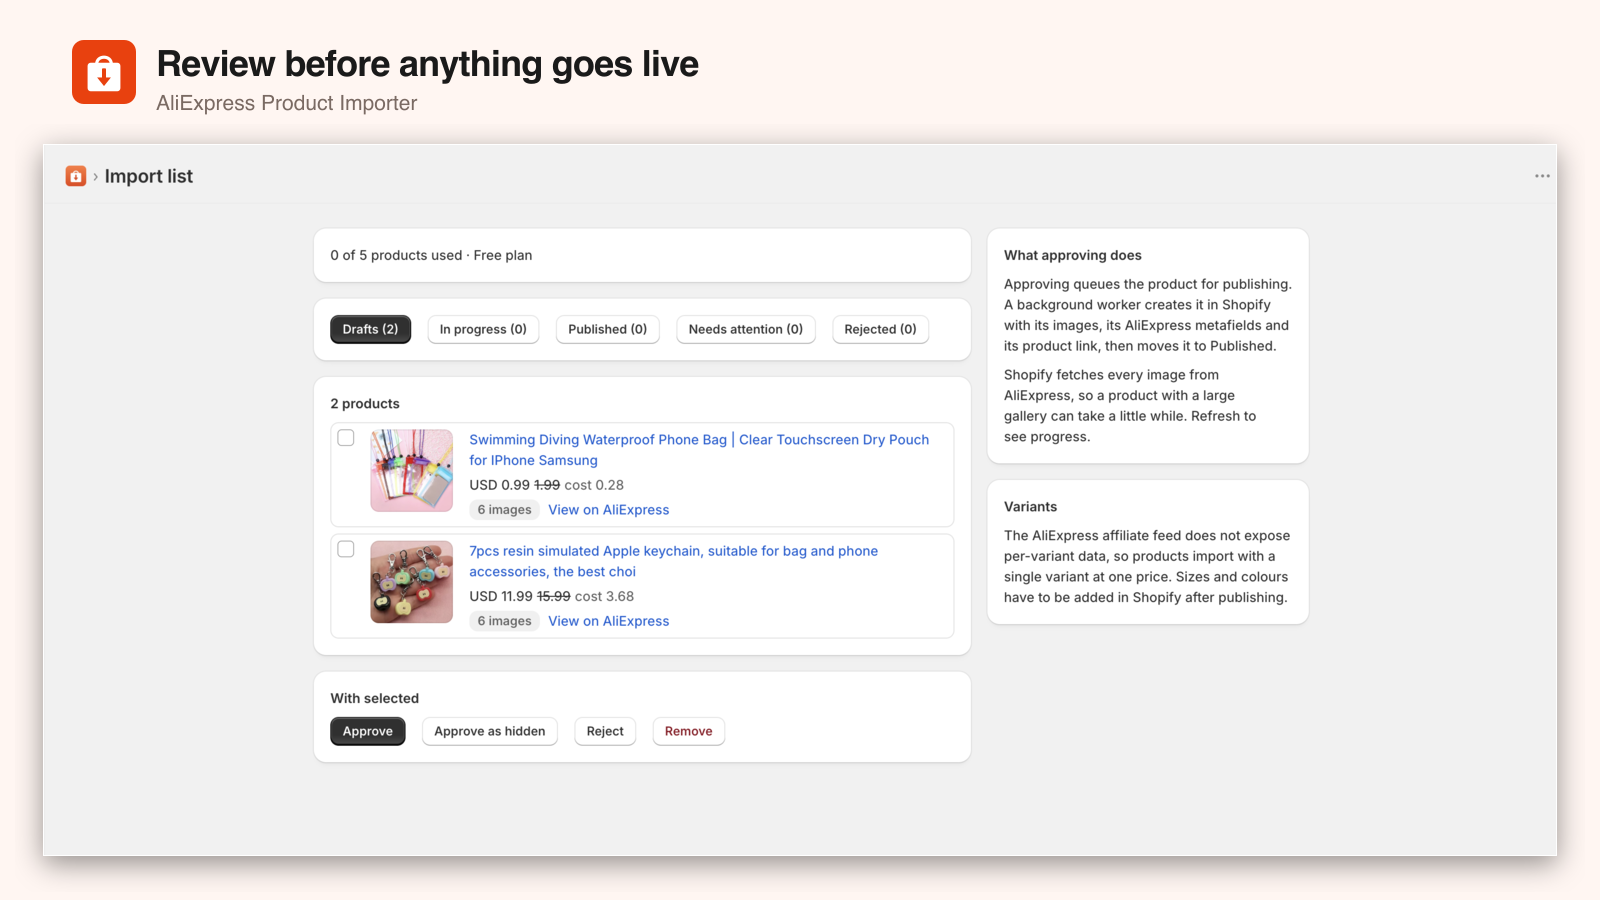Go to the Needs attention (0) tab
Screen dimensions: 1600x900
click(x=746, y=329)
